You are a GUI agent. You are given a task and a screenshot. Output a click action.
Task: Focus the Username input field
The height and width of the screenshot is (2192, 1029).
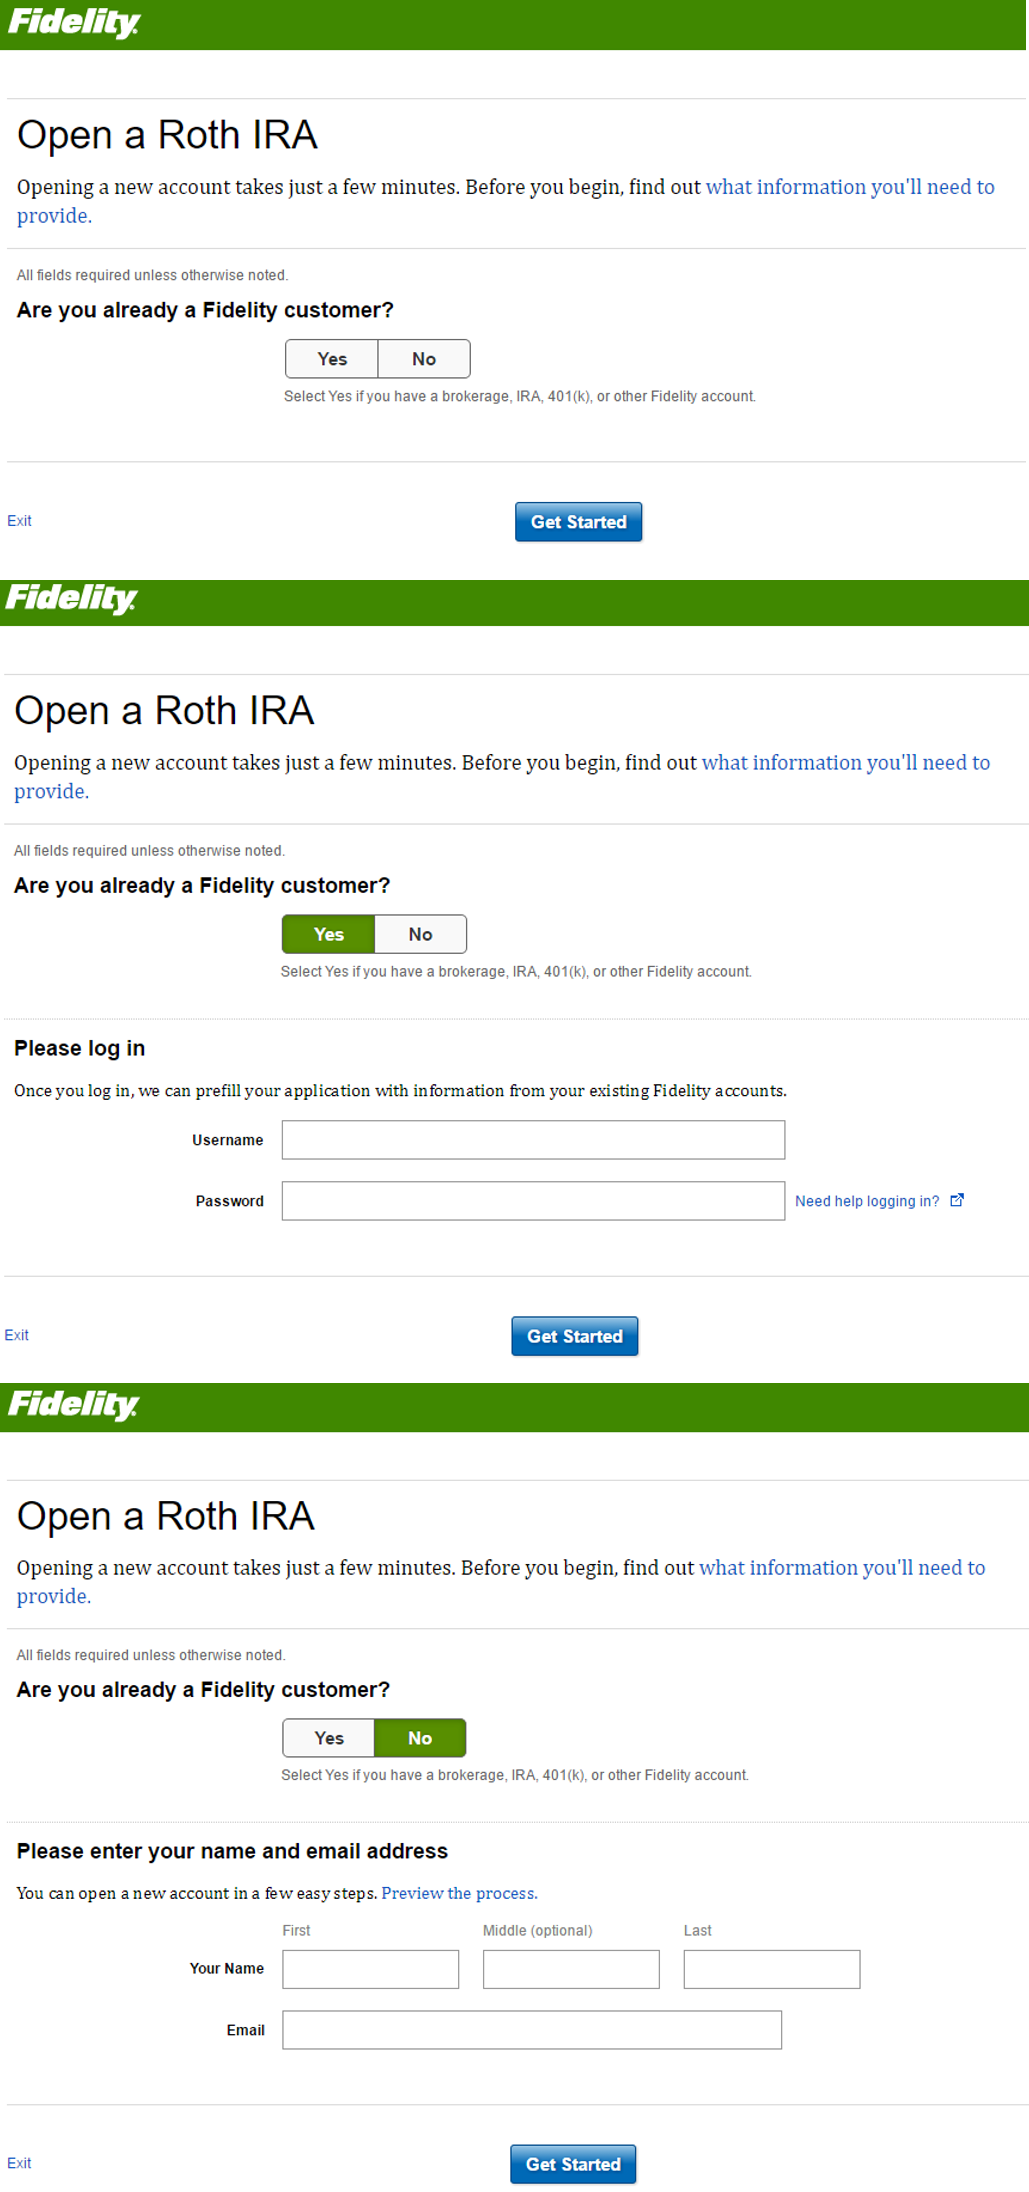point(533,1140)
